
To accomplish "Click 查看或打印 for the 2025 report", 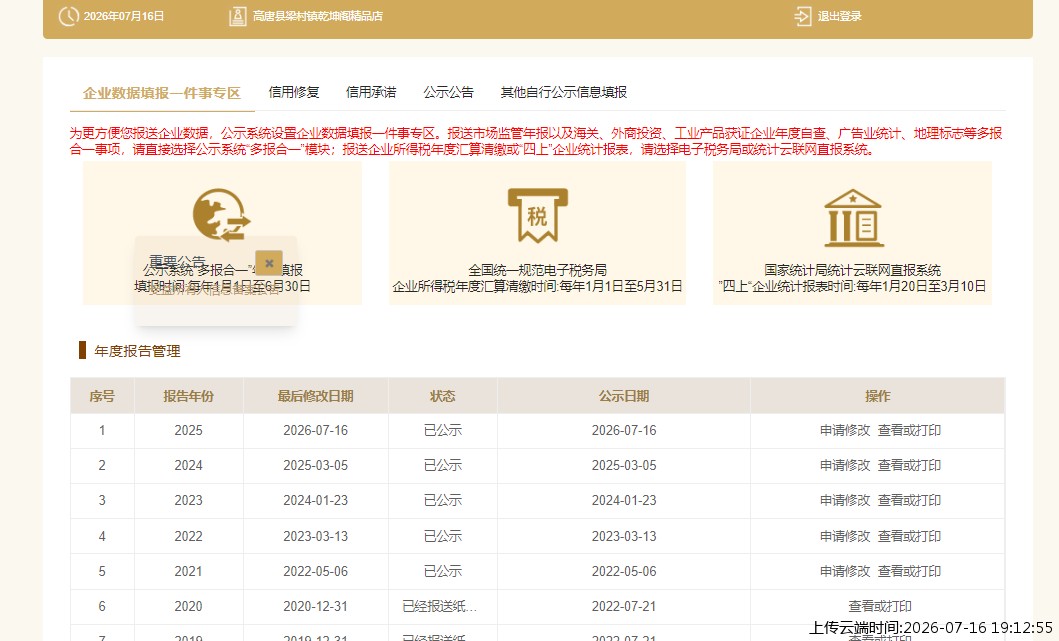I will pos(909,430).
